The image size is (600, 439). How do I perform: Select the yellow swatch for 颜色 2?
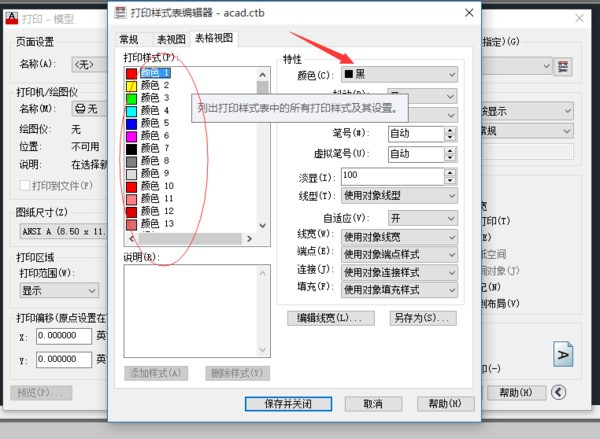pyautogui.click(x=132, y=86)
